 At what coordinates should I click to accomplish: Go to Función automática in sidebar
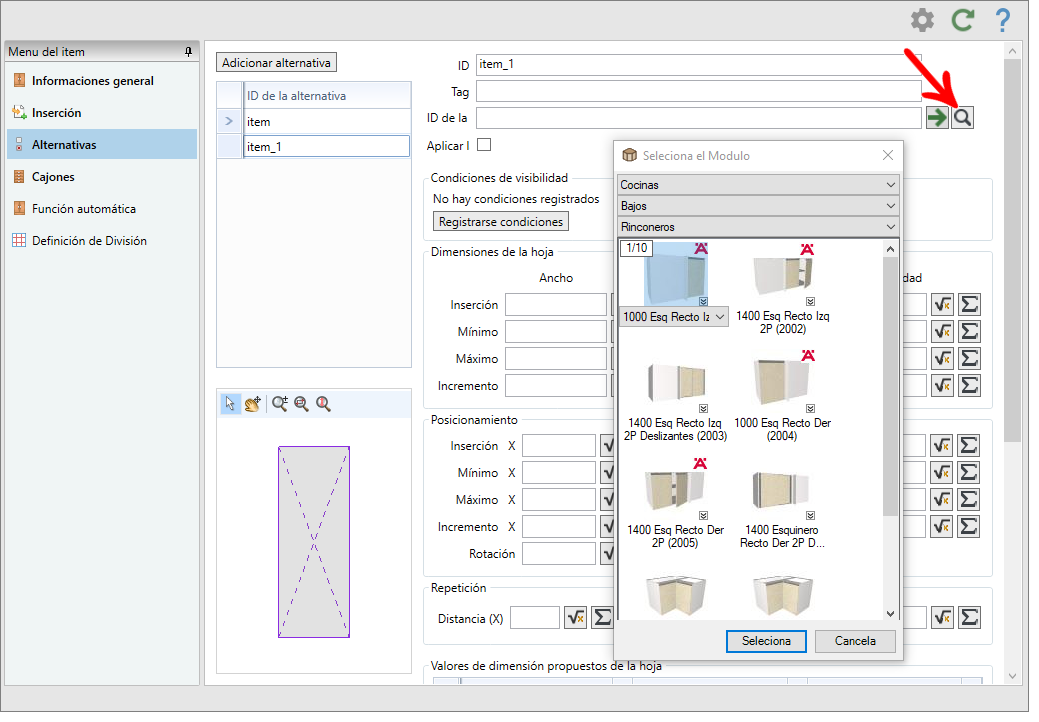pyautogui.click(x=83, y=209)
